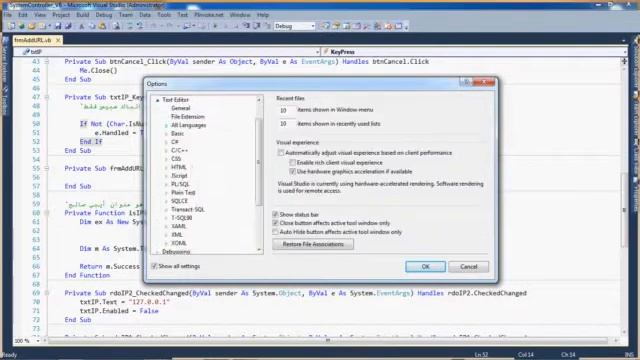Uncheck Show status bar option

click(275, 214)
